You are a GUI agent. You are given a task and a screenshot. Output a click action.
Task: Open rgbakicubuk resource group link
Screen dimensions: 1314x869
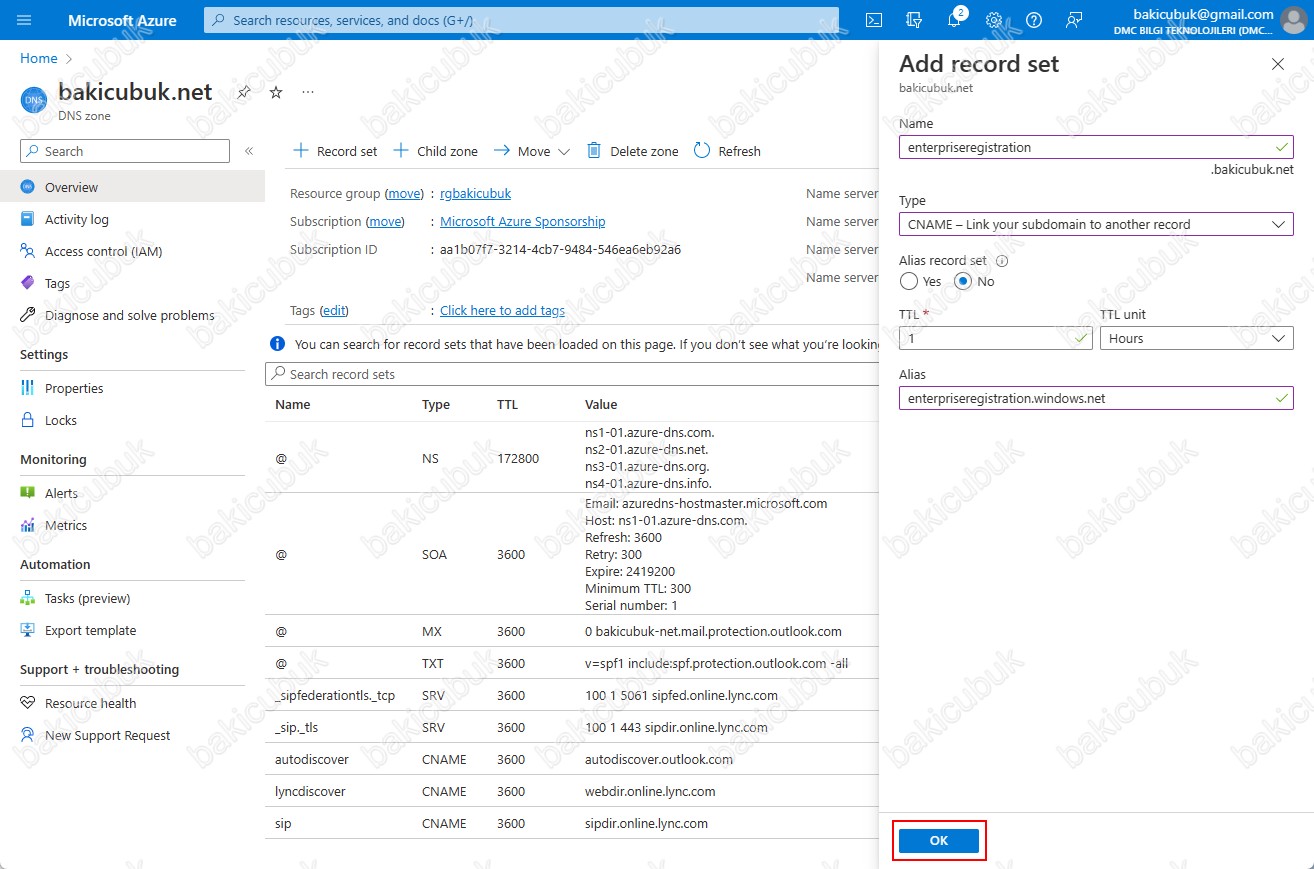point(475,193)
